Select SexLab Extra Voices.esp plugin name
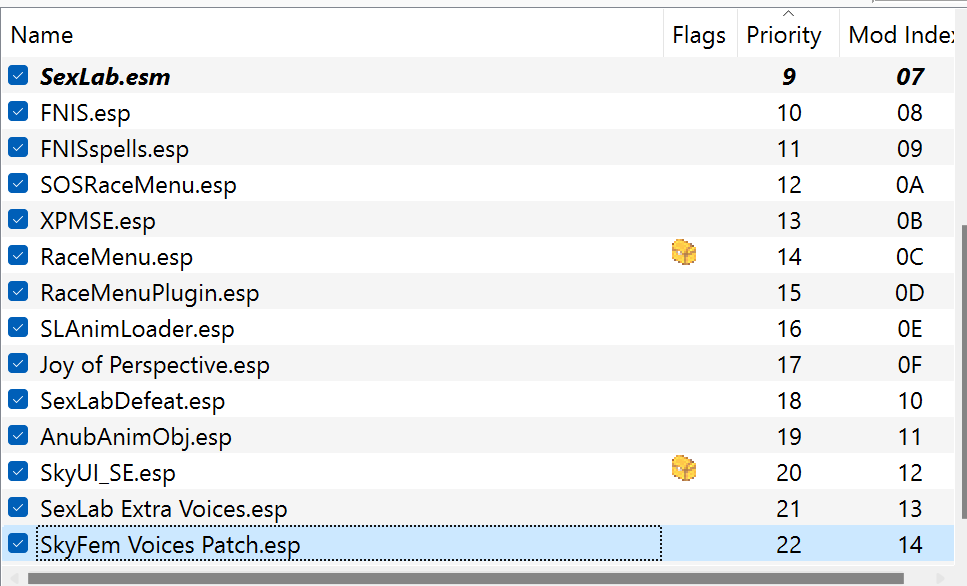The width and height of the screenshot is (967, 586). [x=163, y=509]
